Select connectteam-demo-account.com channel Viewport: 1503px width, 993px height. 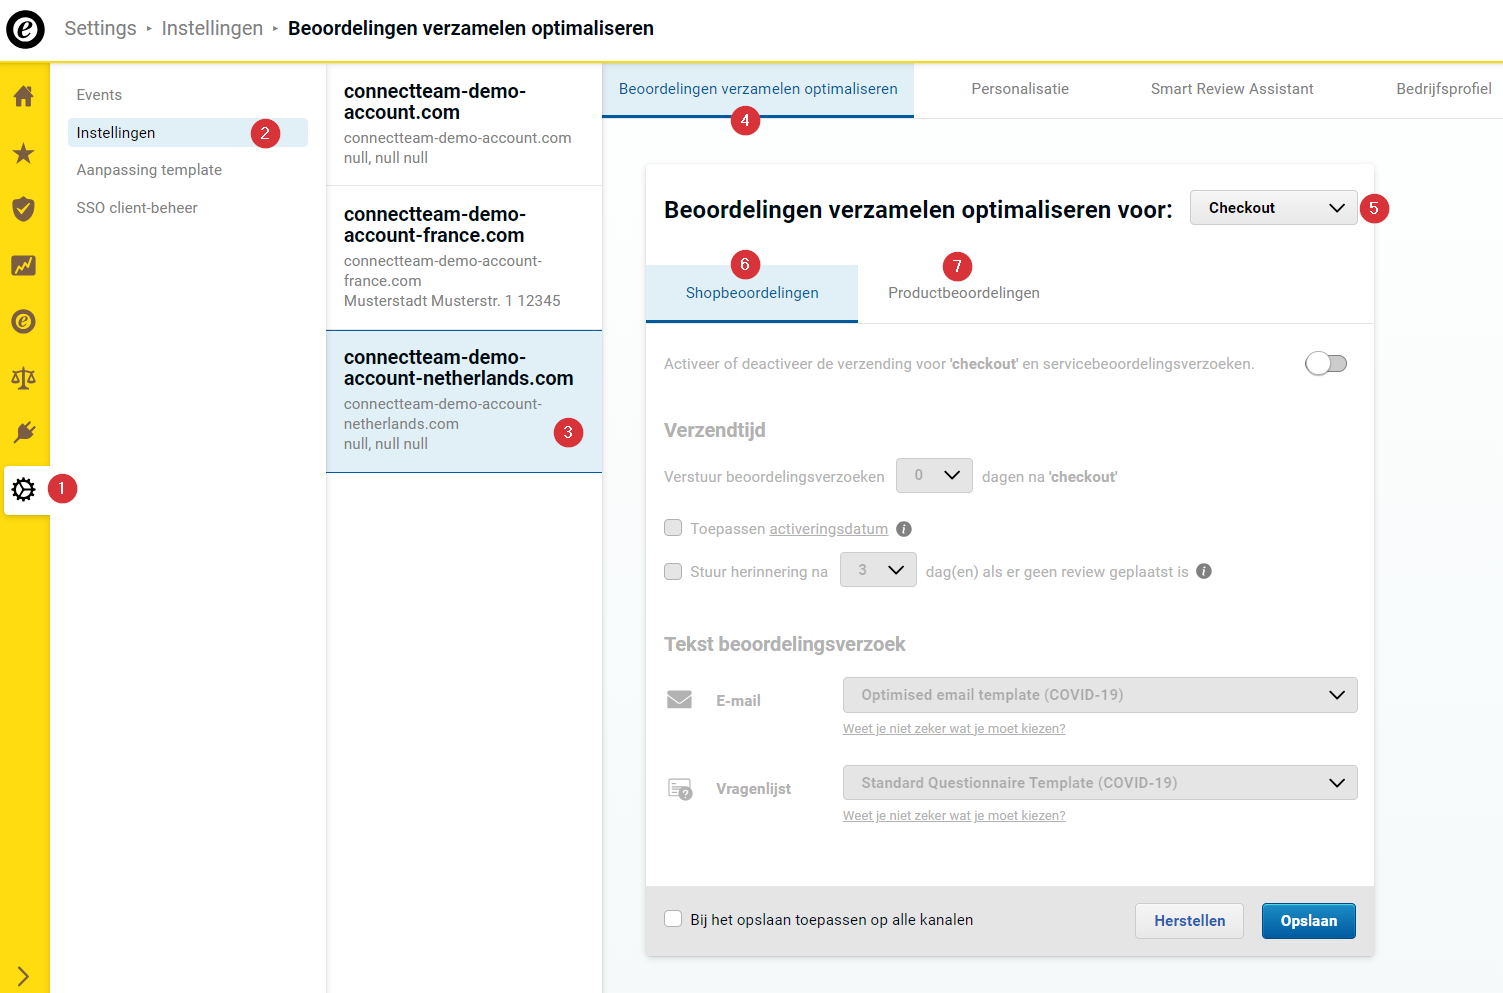tap(464, 124)
